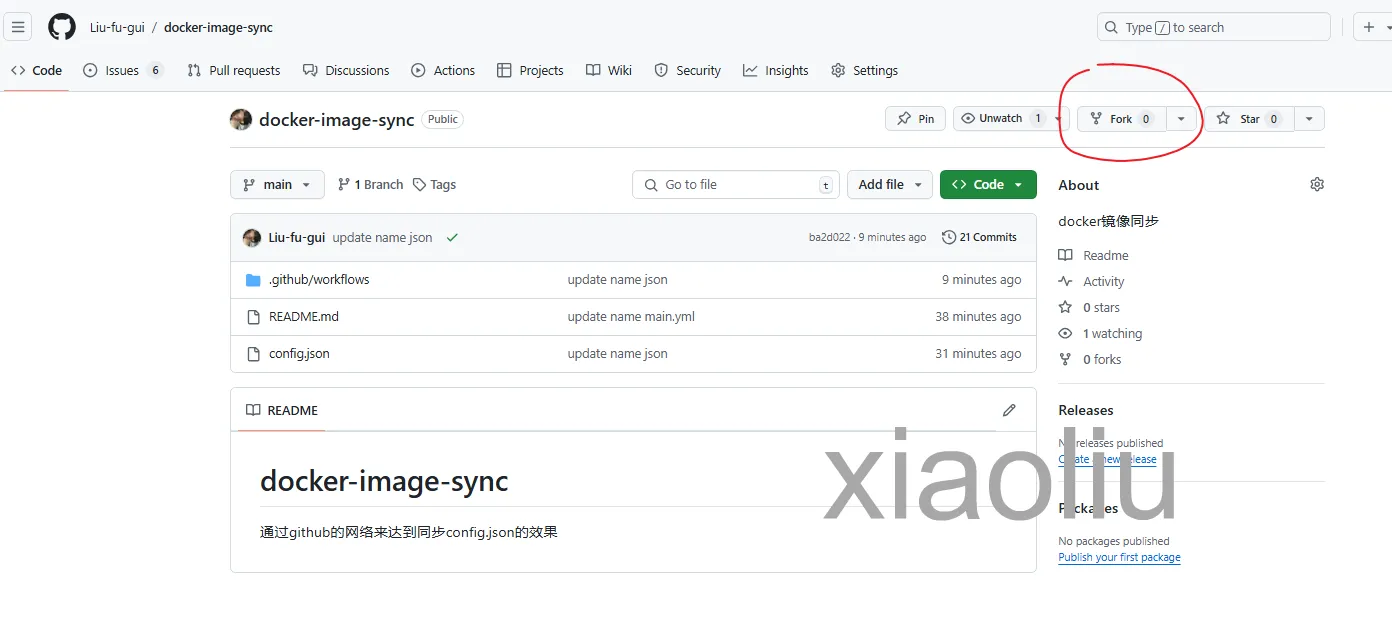Open the Insights tab
Screen dimensions: 1392x624
pyautogui.click(x=776, y=70)
